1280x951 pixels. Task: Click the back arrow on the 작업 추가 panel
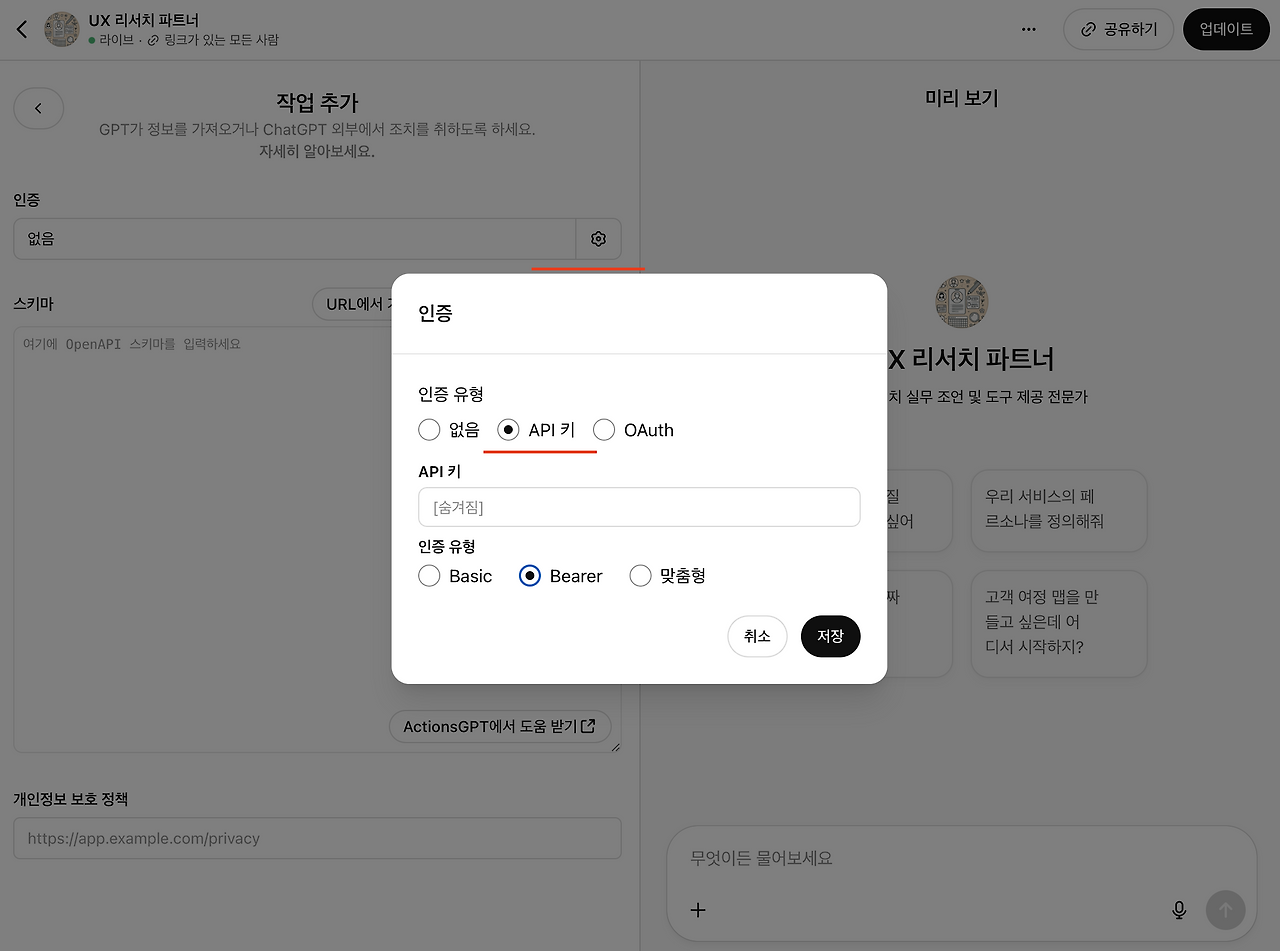tap(38, 108)
